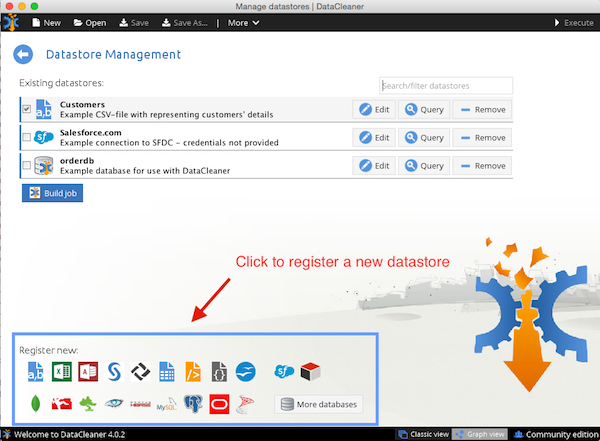This screenshot has width=600, height=441.
Task: Execute the current job
Action: click(574, 23)
